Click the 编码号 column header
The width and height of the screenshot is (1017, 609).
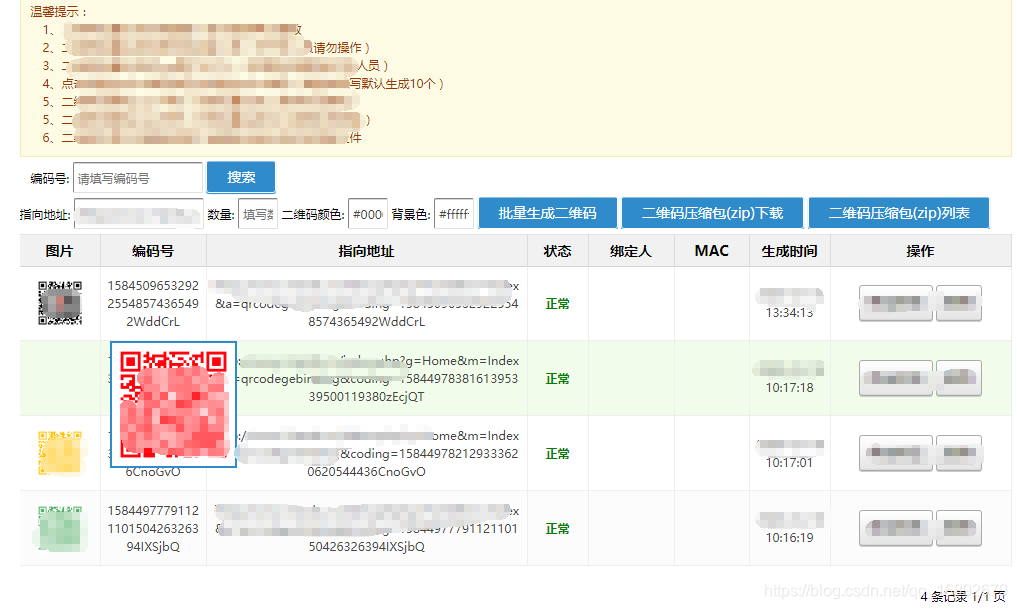[x=153, y=251]
